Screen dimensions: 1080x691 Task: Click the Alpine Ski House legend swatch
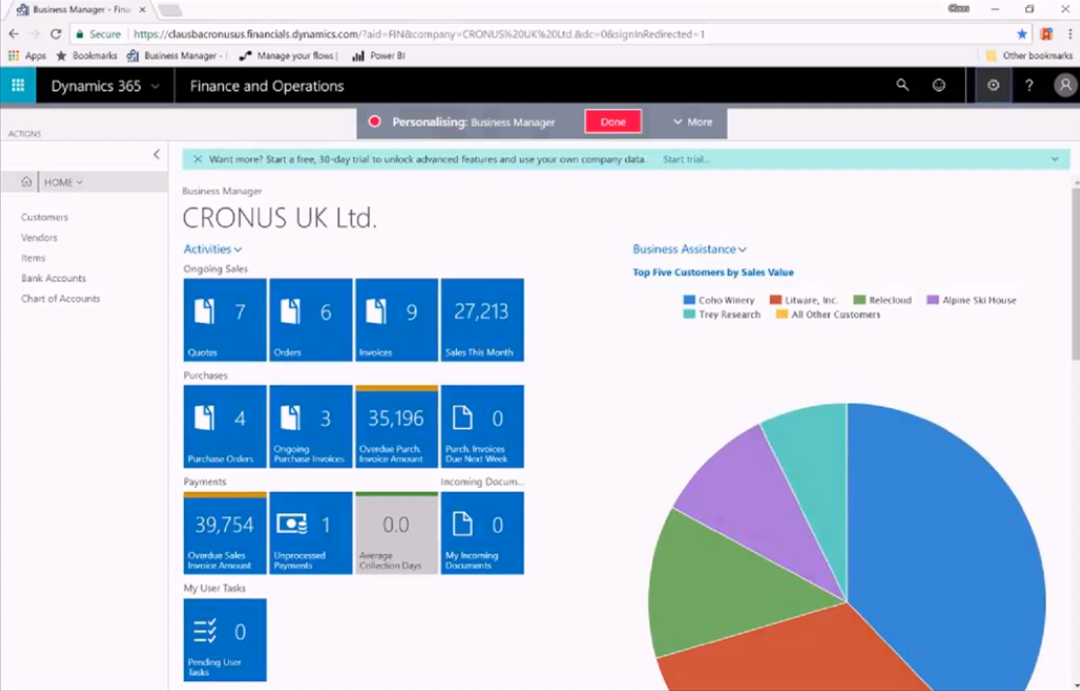933,300
